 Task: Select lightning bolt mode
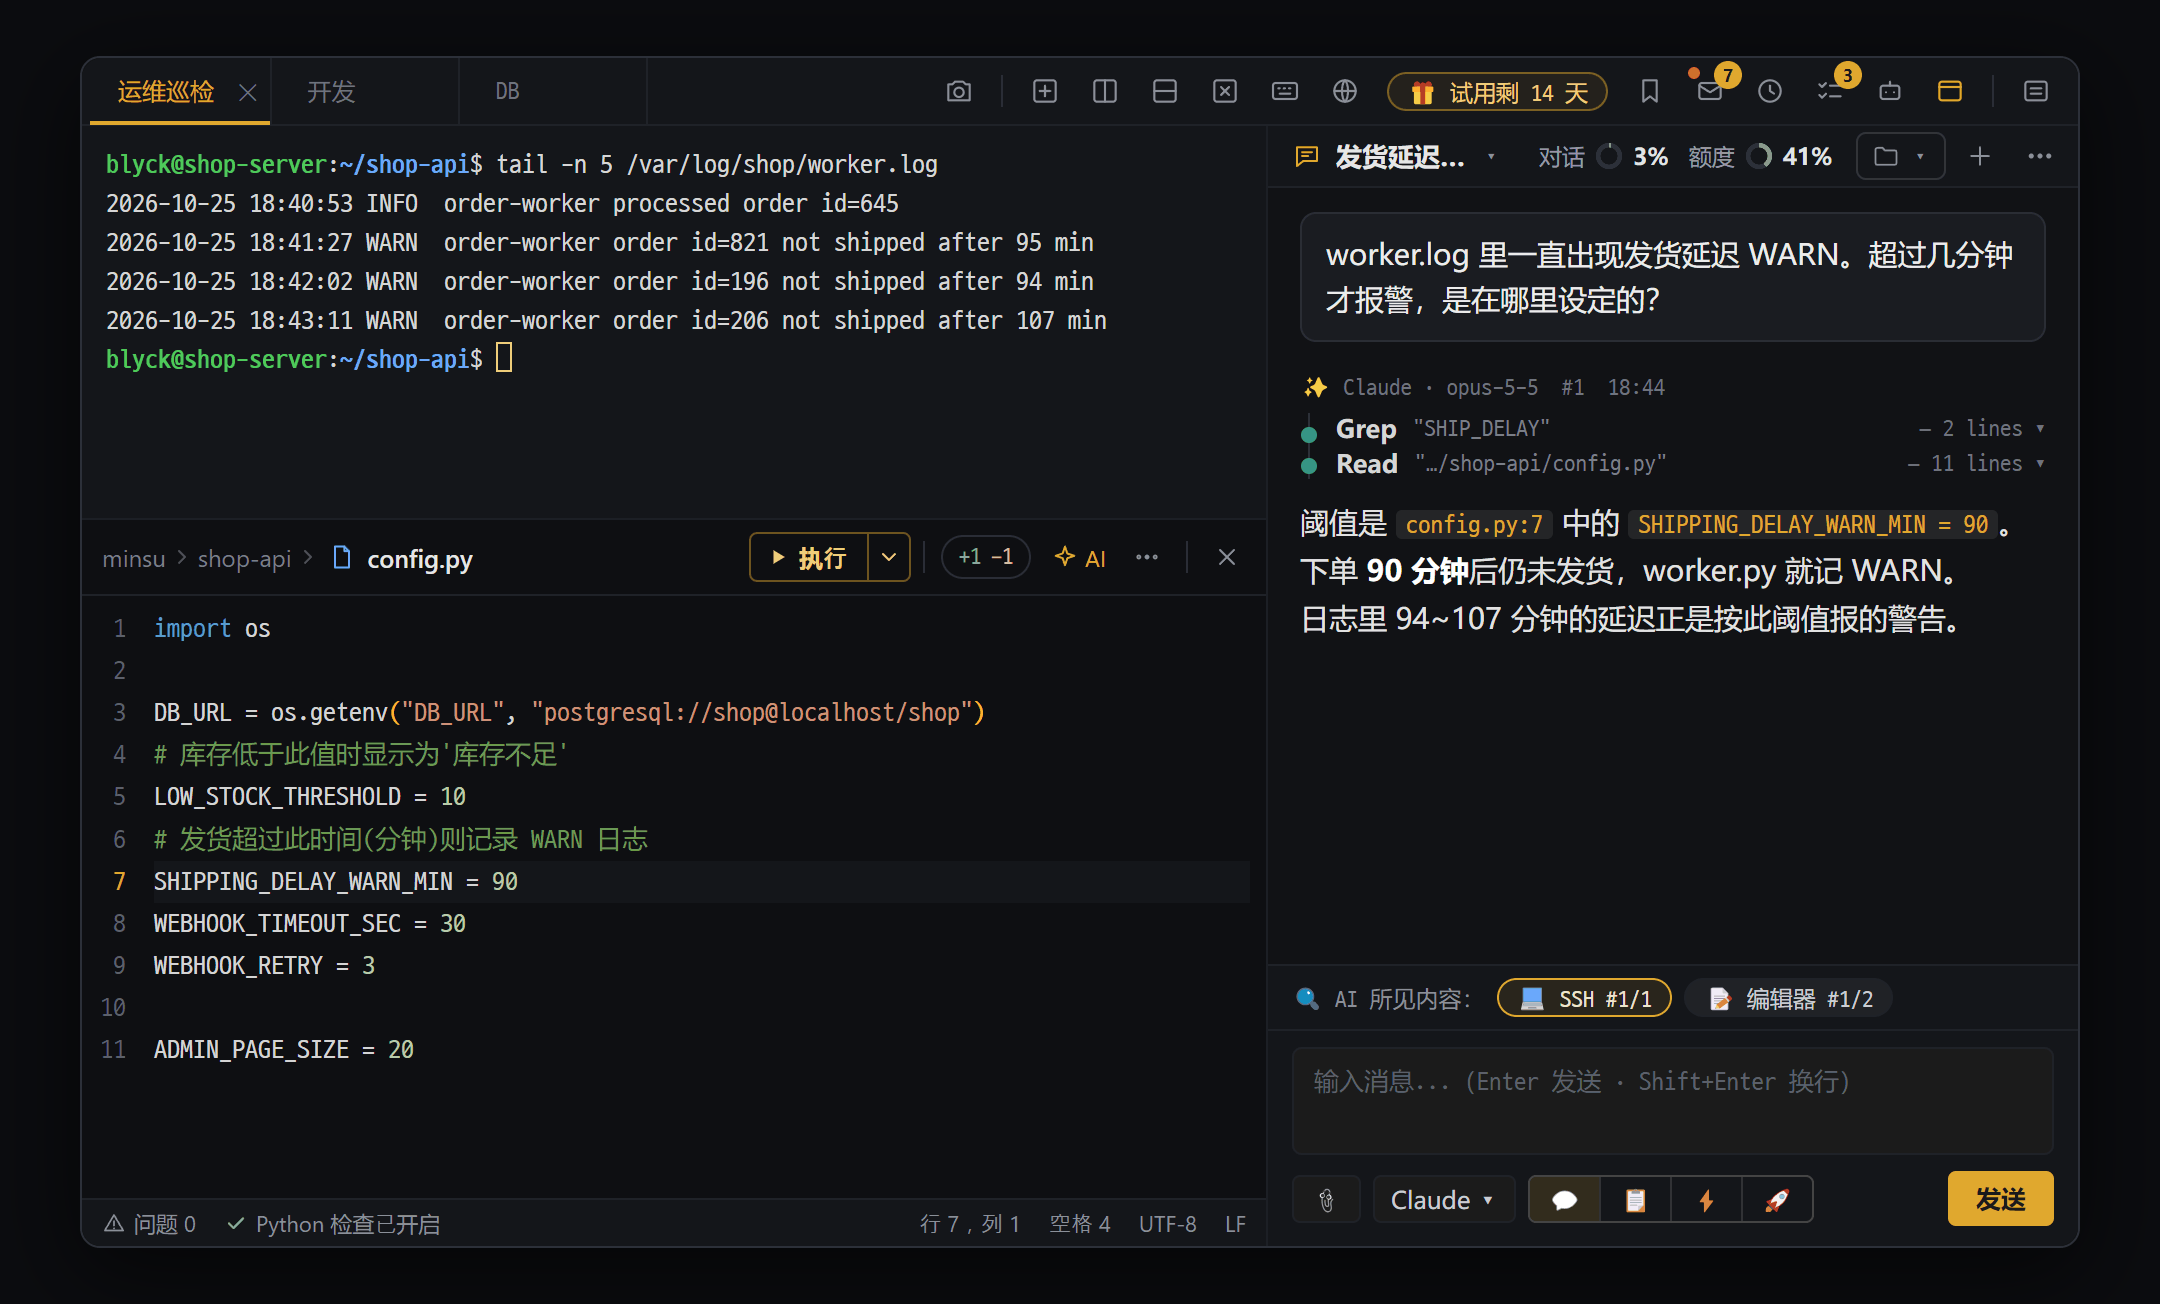tap(1706, 1200)
